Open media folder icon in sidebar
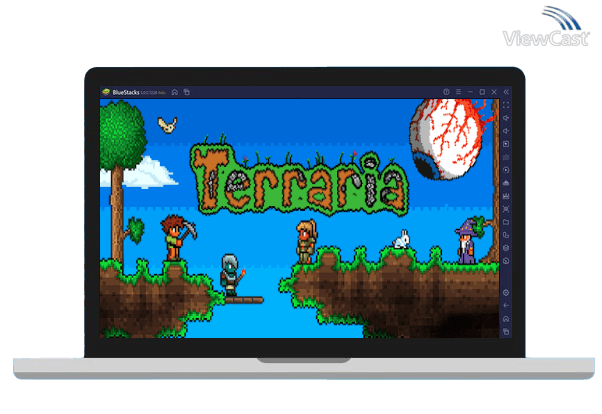602x414 pixels. (506, 222)
